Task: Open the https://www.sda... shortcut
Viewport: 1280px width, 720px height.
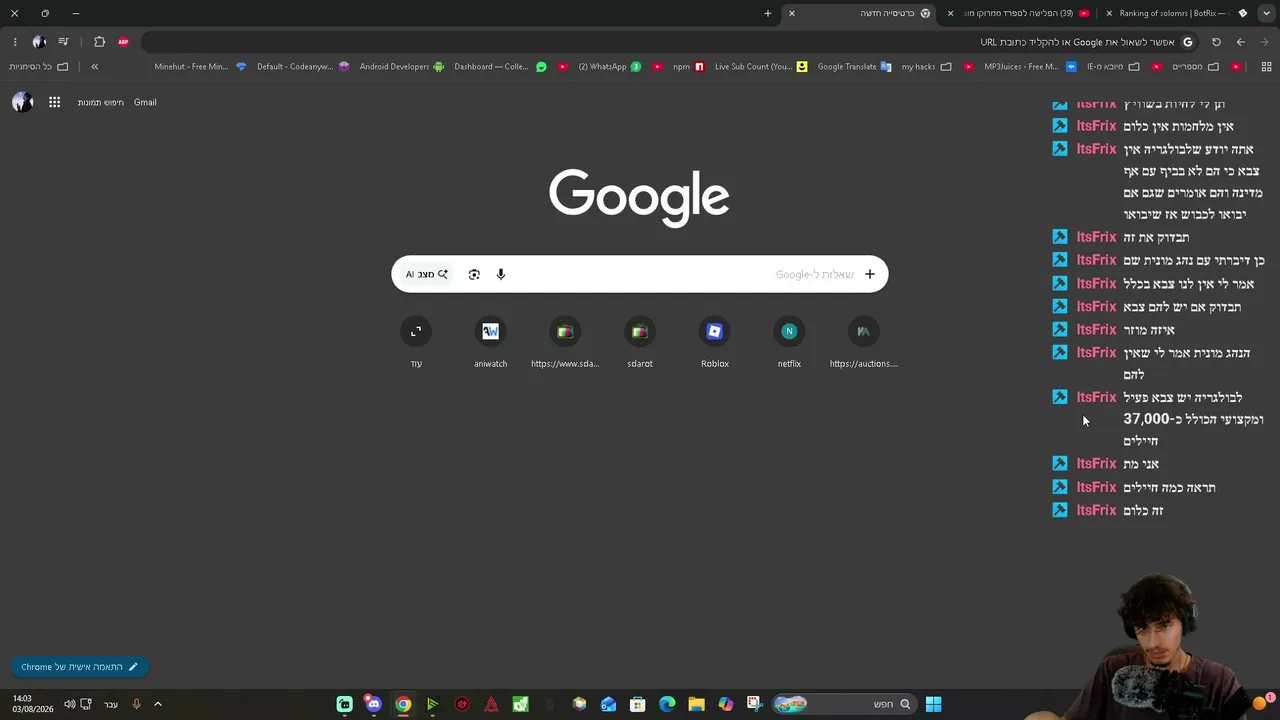Action: (565, 343)
